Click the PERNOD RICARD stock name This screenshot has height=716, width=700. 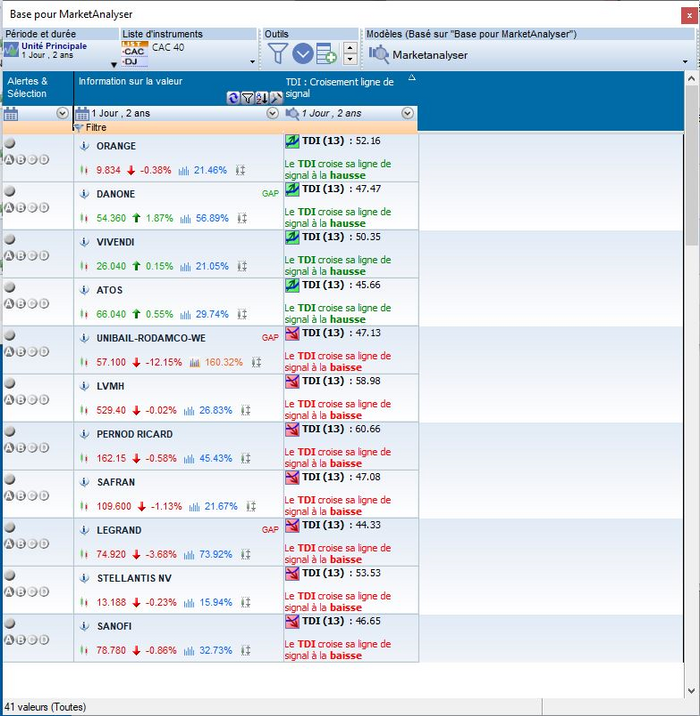click(135, 434)
